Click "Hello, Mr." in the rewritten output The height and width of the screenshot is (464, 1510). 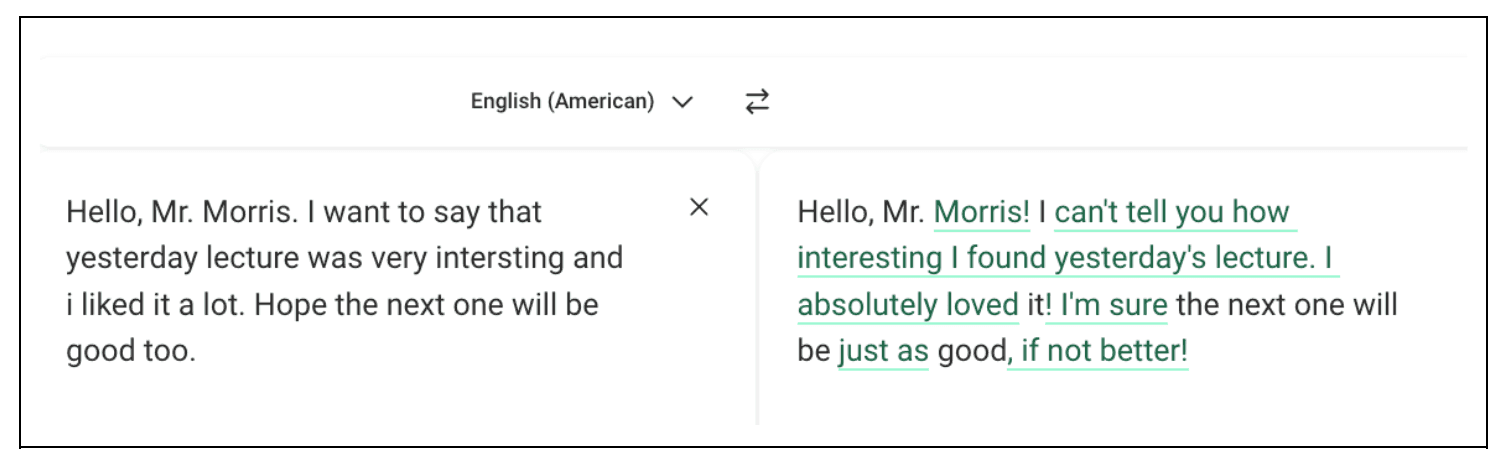(860, 212)
